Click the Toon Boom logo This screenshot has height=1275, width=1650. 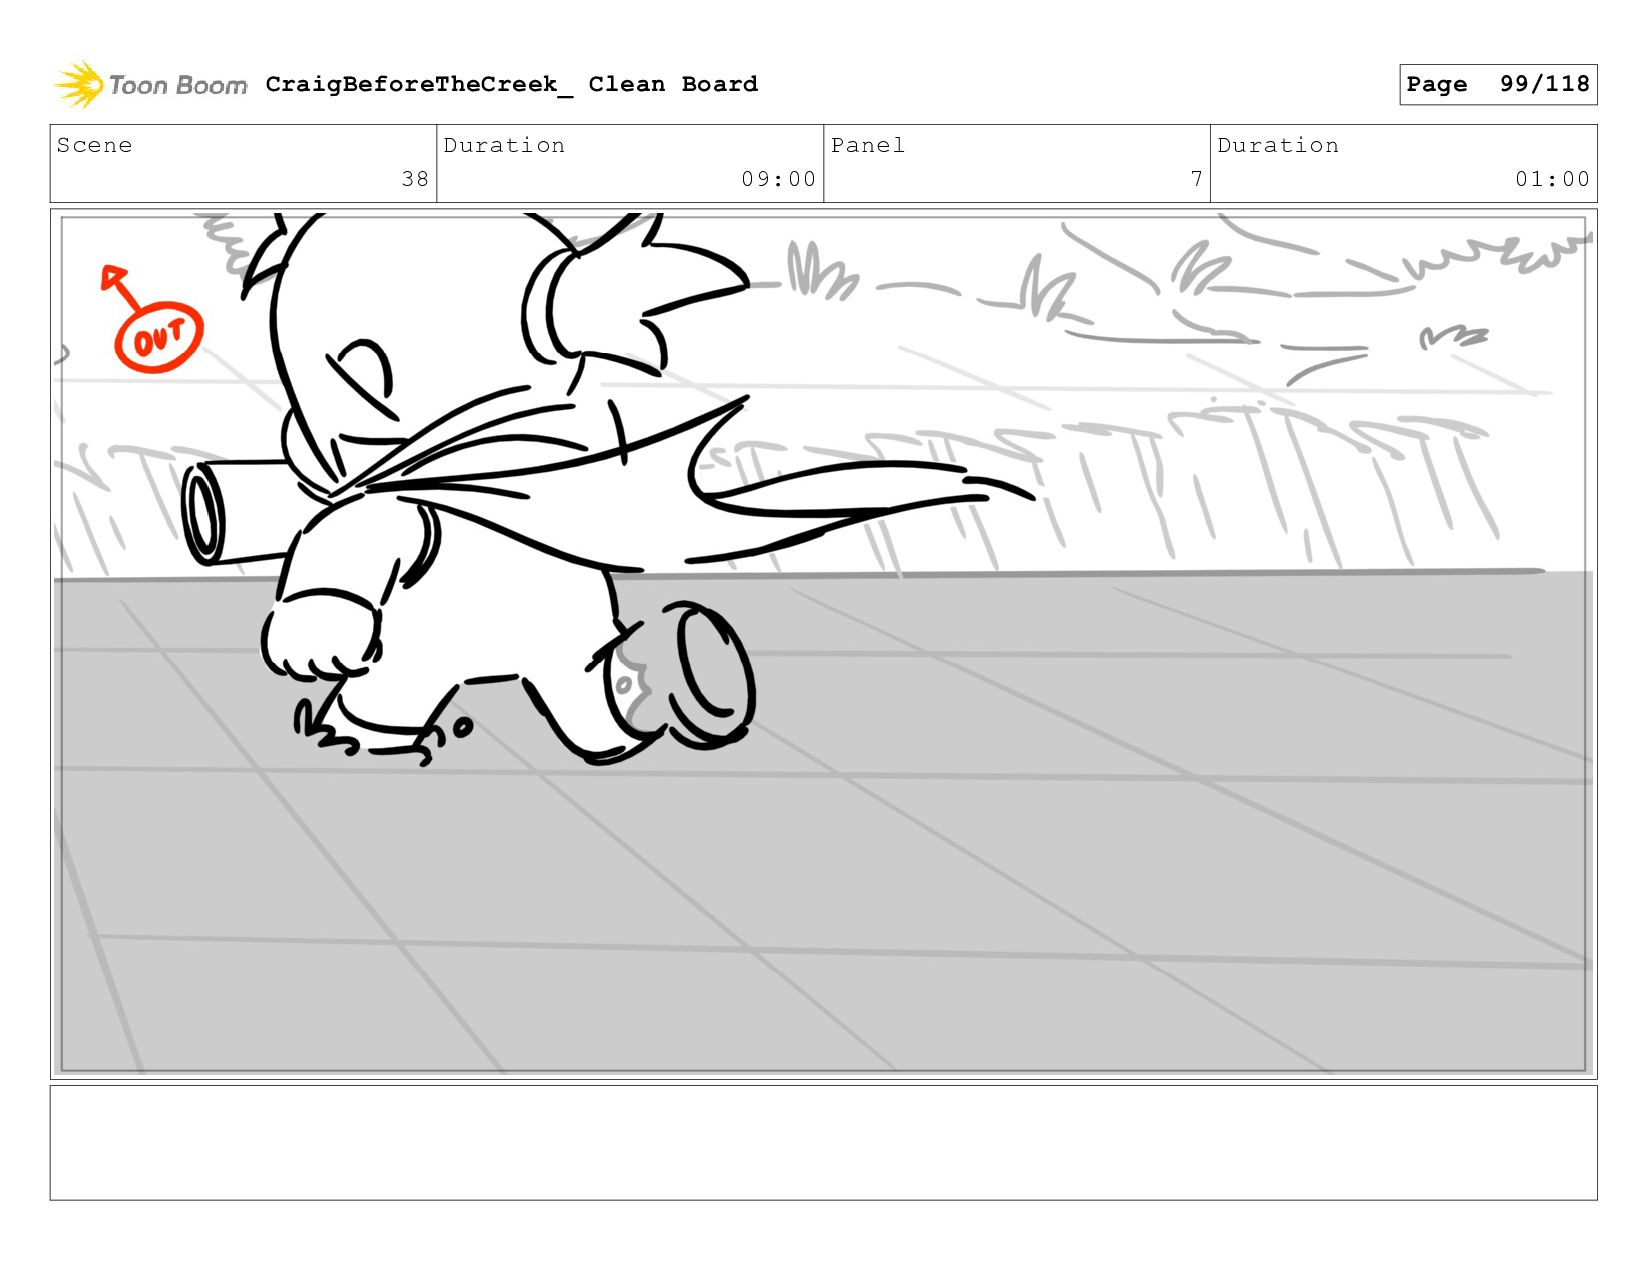point(150,85)
